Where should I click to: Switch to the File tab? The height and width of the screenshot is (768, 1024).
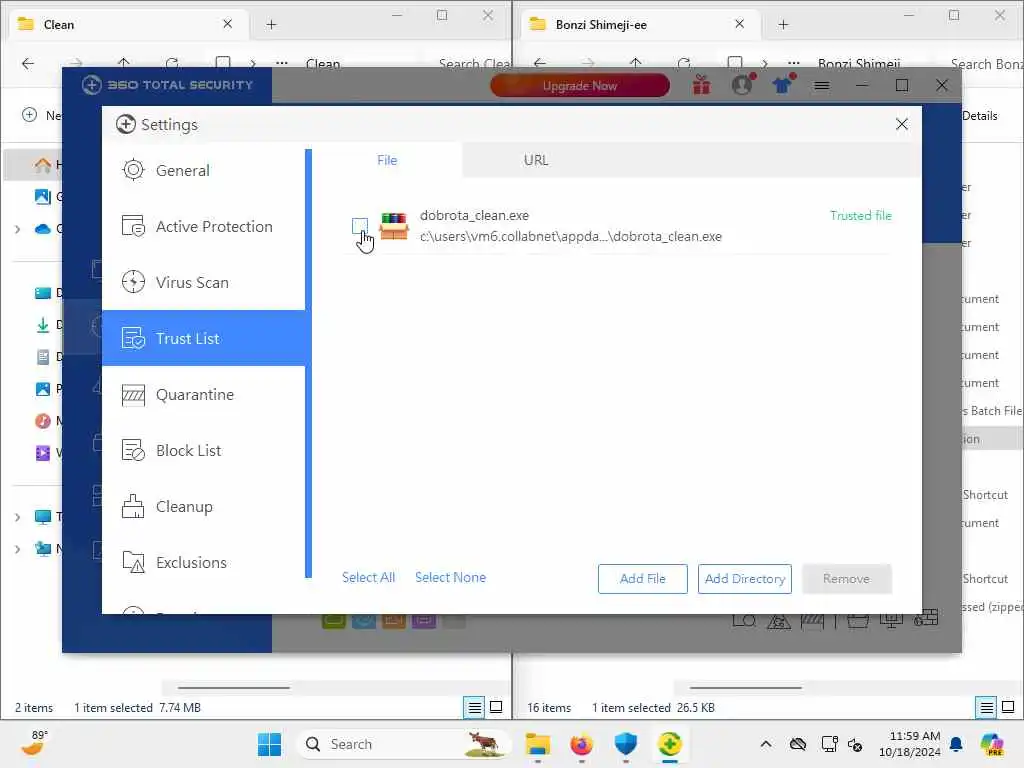click(x=387, y=160)
